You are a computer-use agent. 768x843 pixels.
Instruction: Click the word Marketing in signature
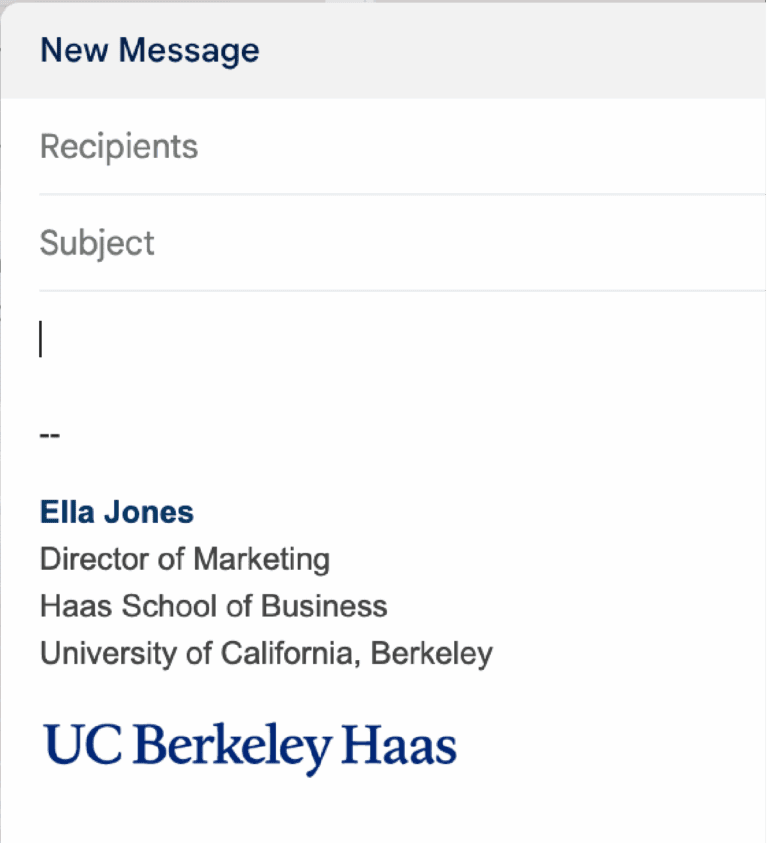click(262, 559)
